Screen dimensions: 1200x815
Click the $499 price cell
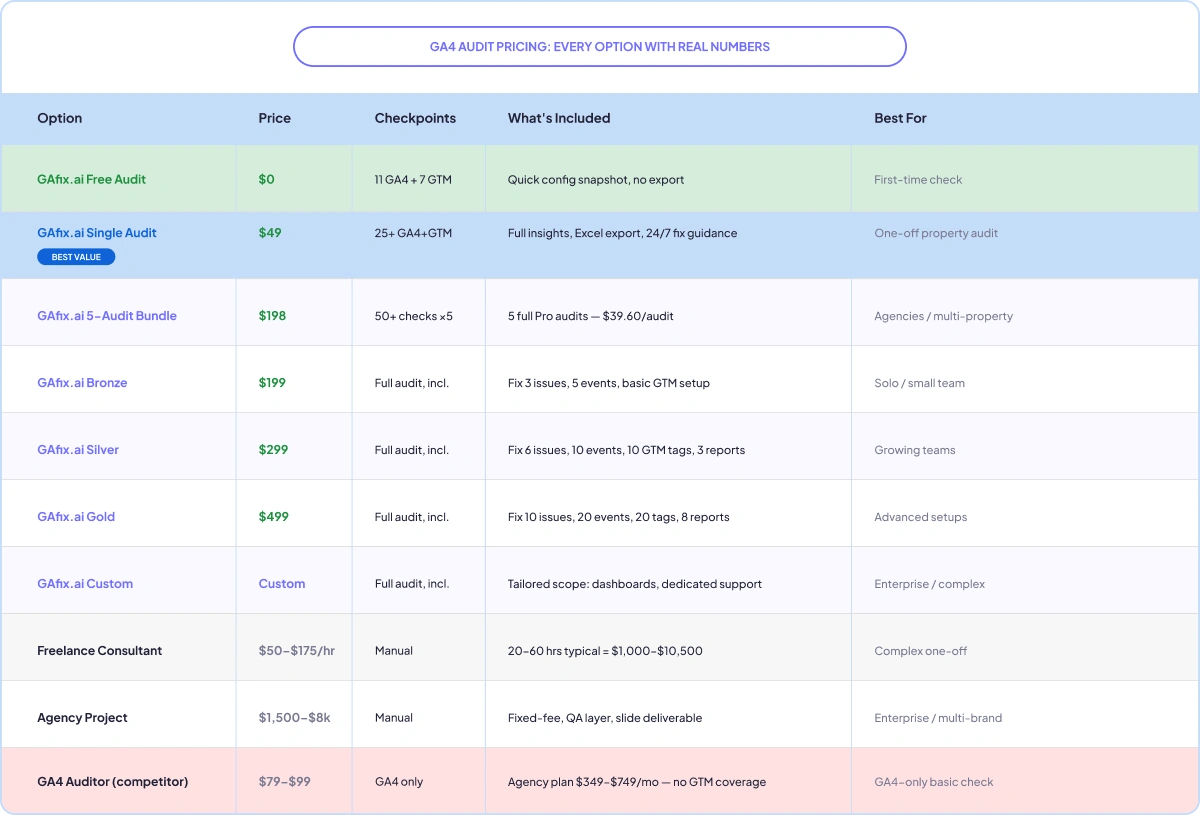pos(273,517)
